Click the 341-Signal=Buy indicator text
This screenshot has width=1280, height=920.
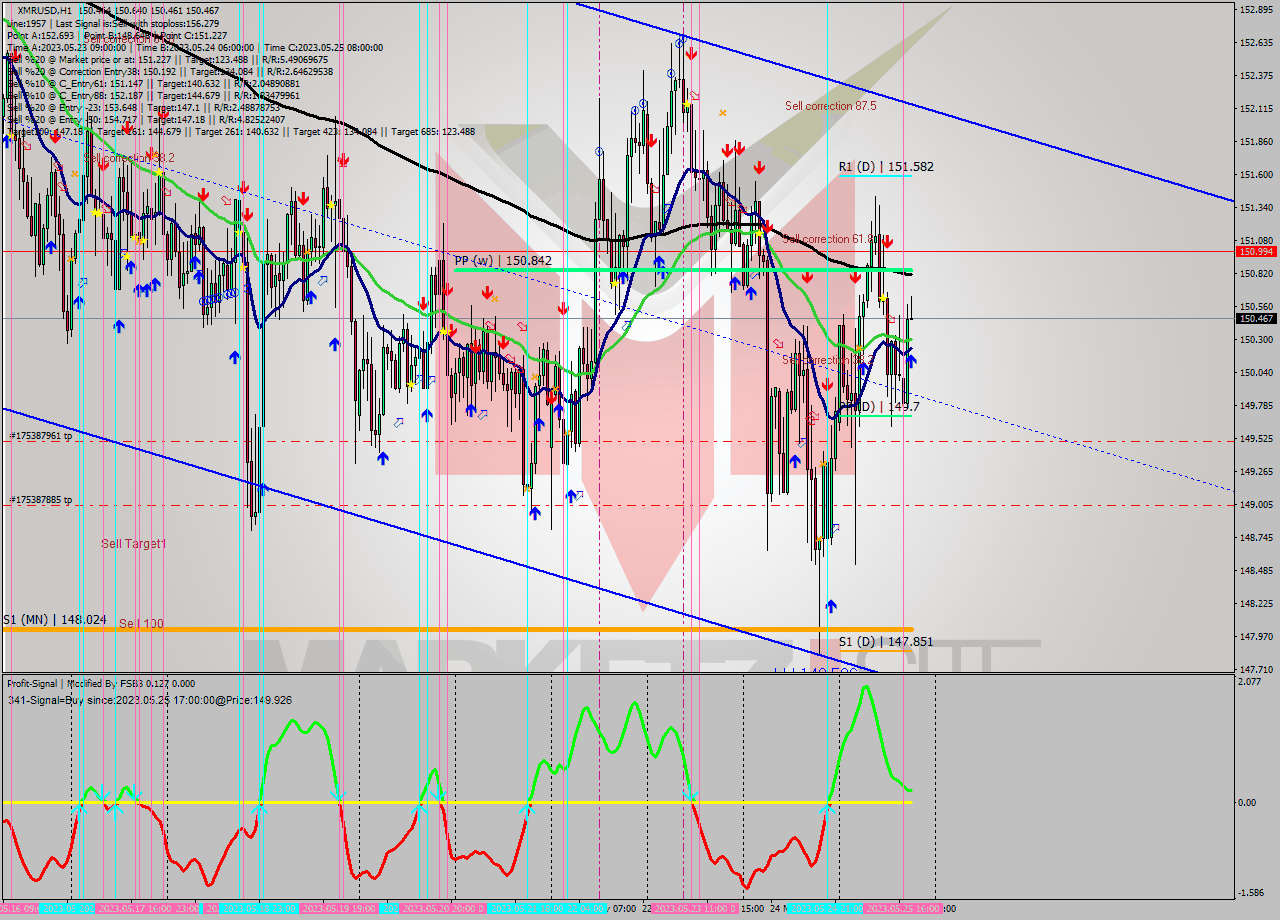[150, 700]
